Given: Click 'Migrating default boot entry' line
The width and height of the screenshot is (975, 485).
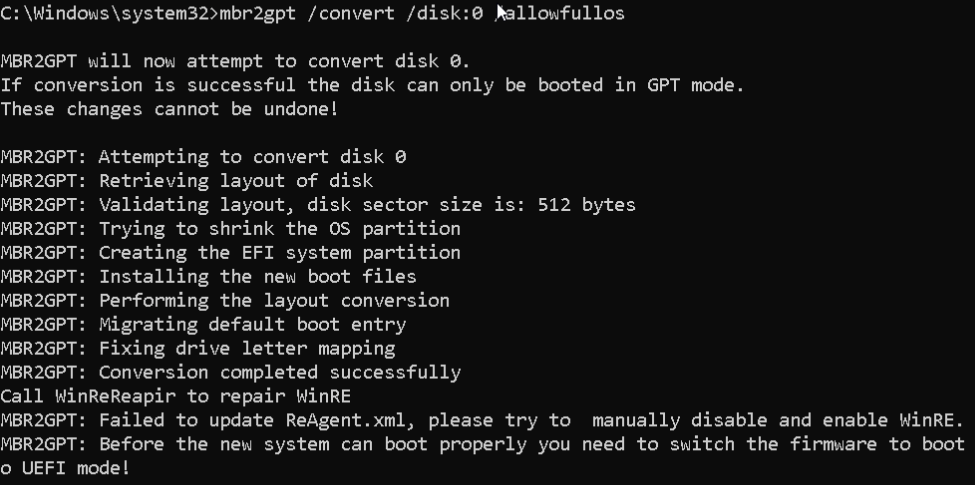Looking at the screenshot, I should click(x=252, y=324).
